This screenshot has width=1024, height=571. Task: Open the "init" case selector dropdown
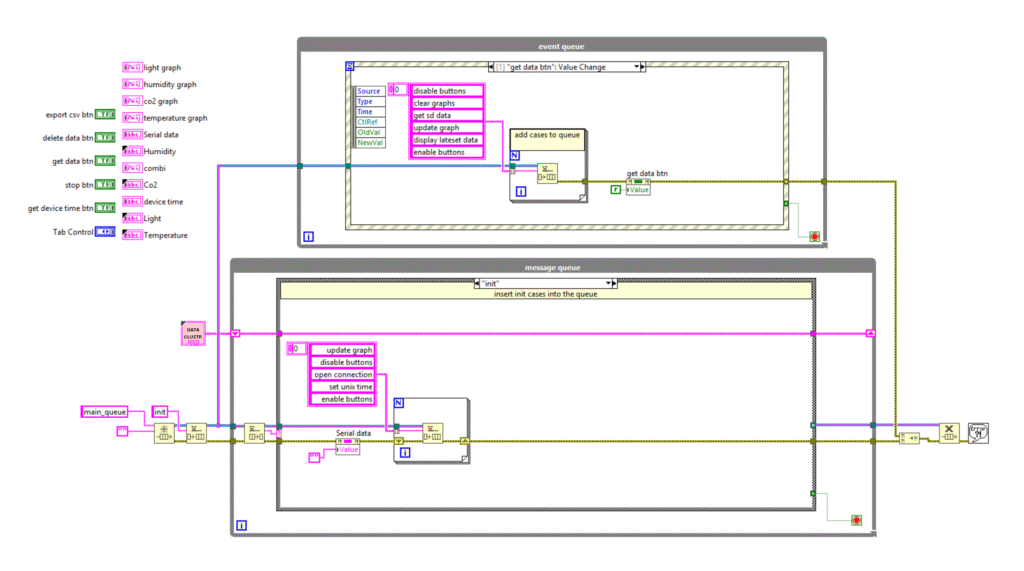coord(610,283)
